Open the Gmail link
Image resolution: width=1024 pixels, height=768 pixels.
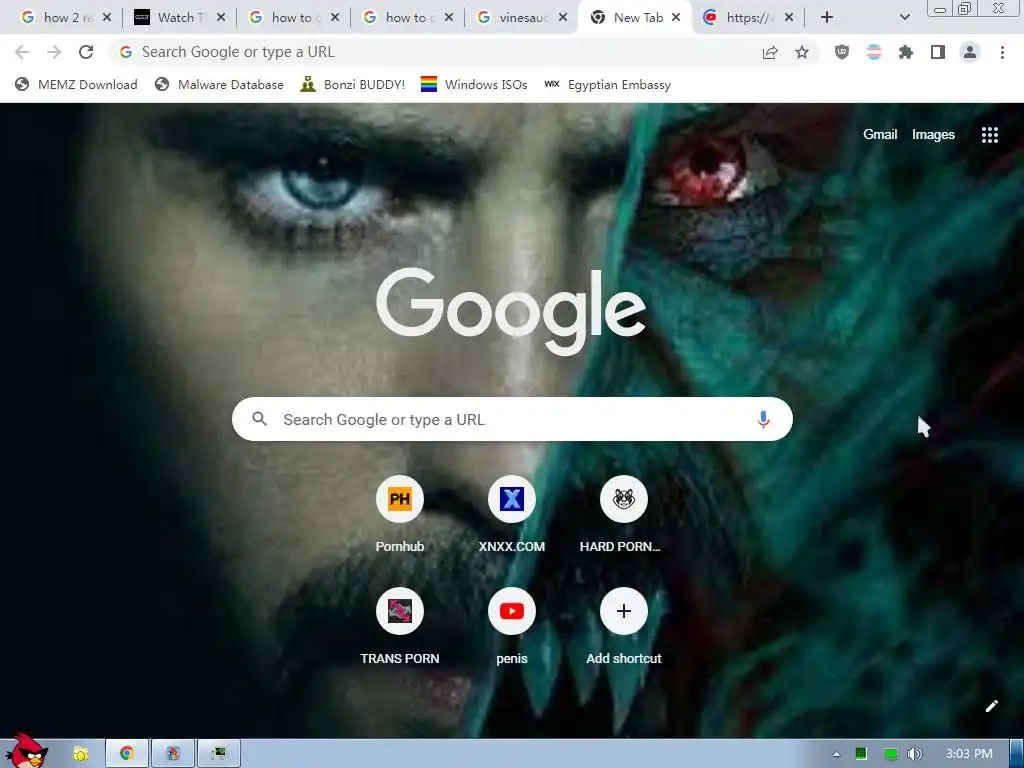pyautogui.click(x=880, y=135)
